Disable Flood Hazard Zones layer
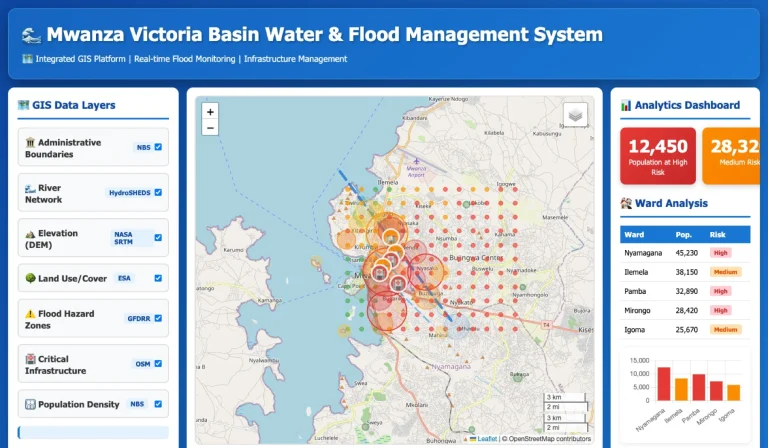The height and width of the screenshot is (448, 768). point(158,318)
